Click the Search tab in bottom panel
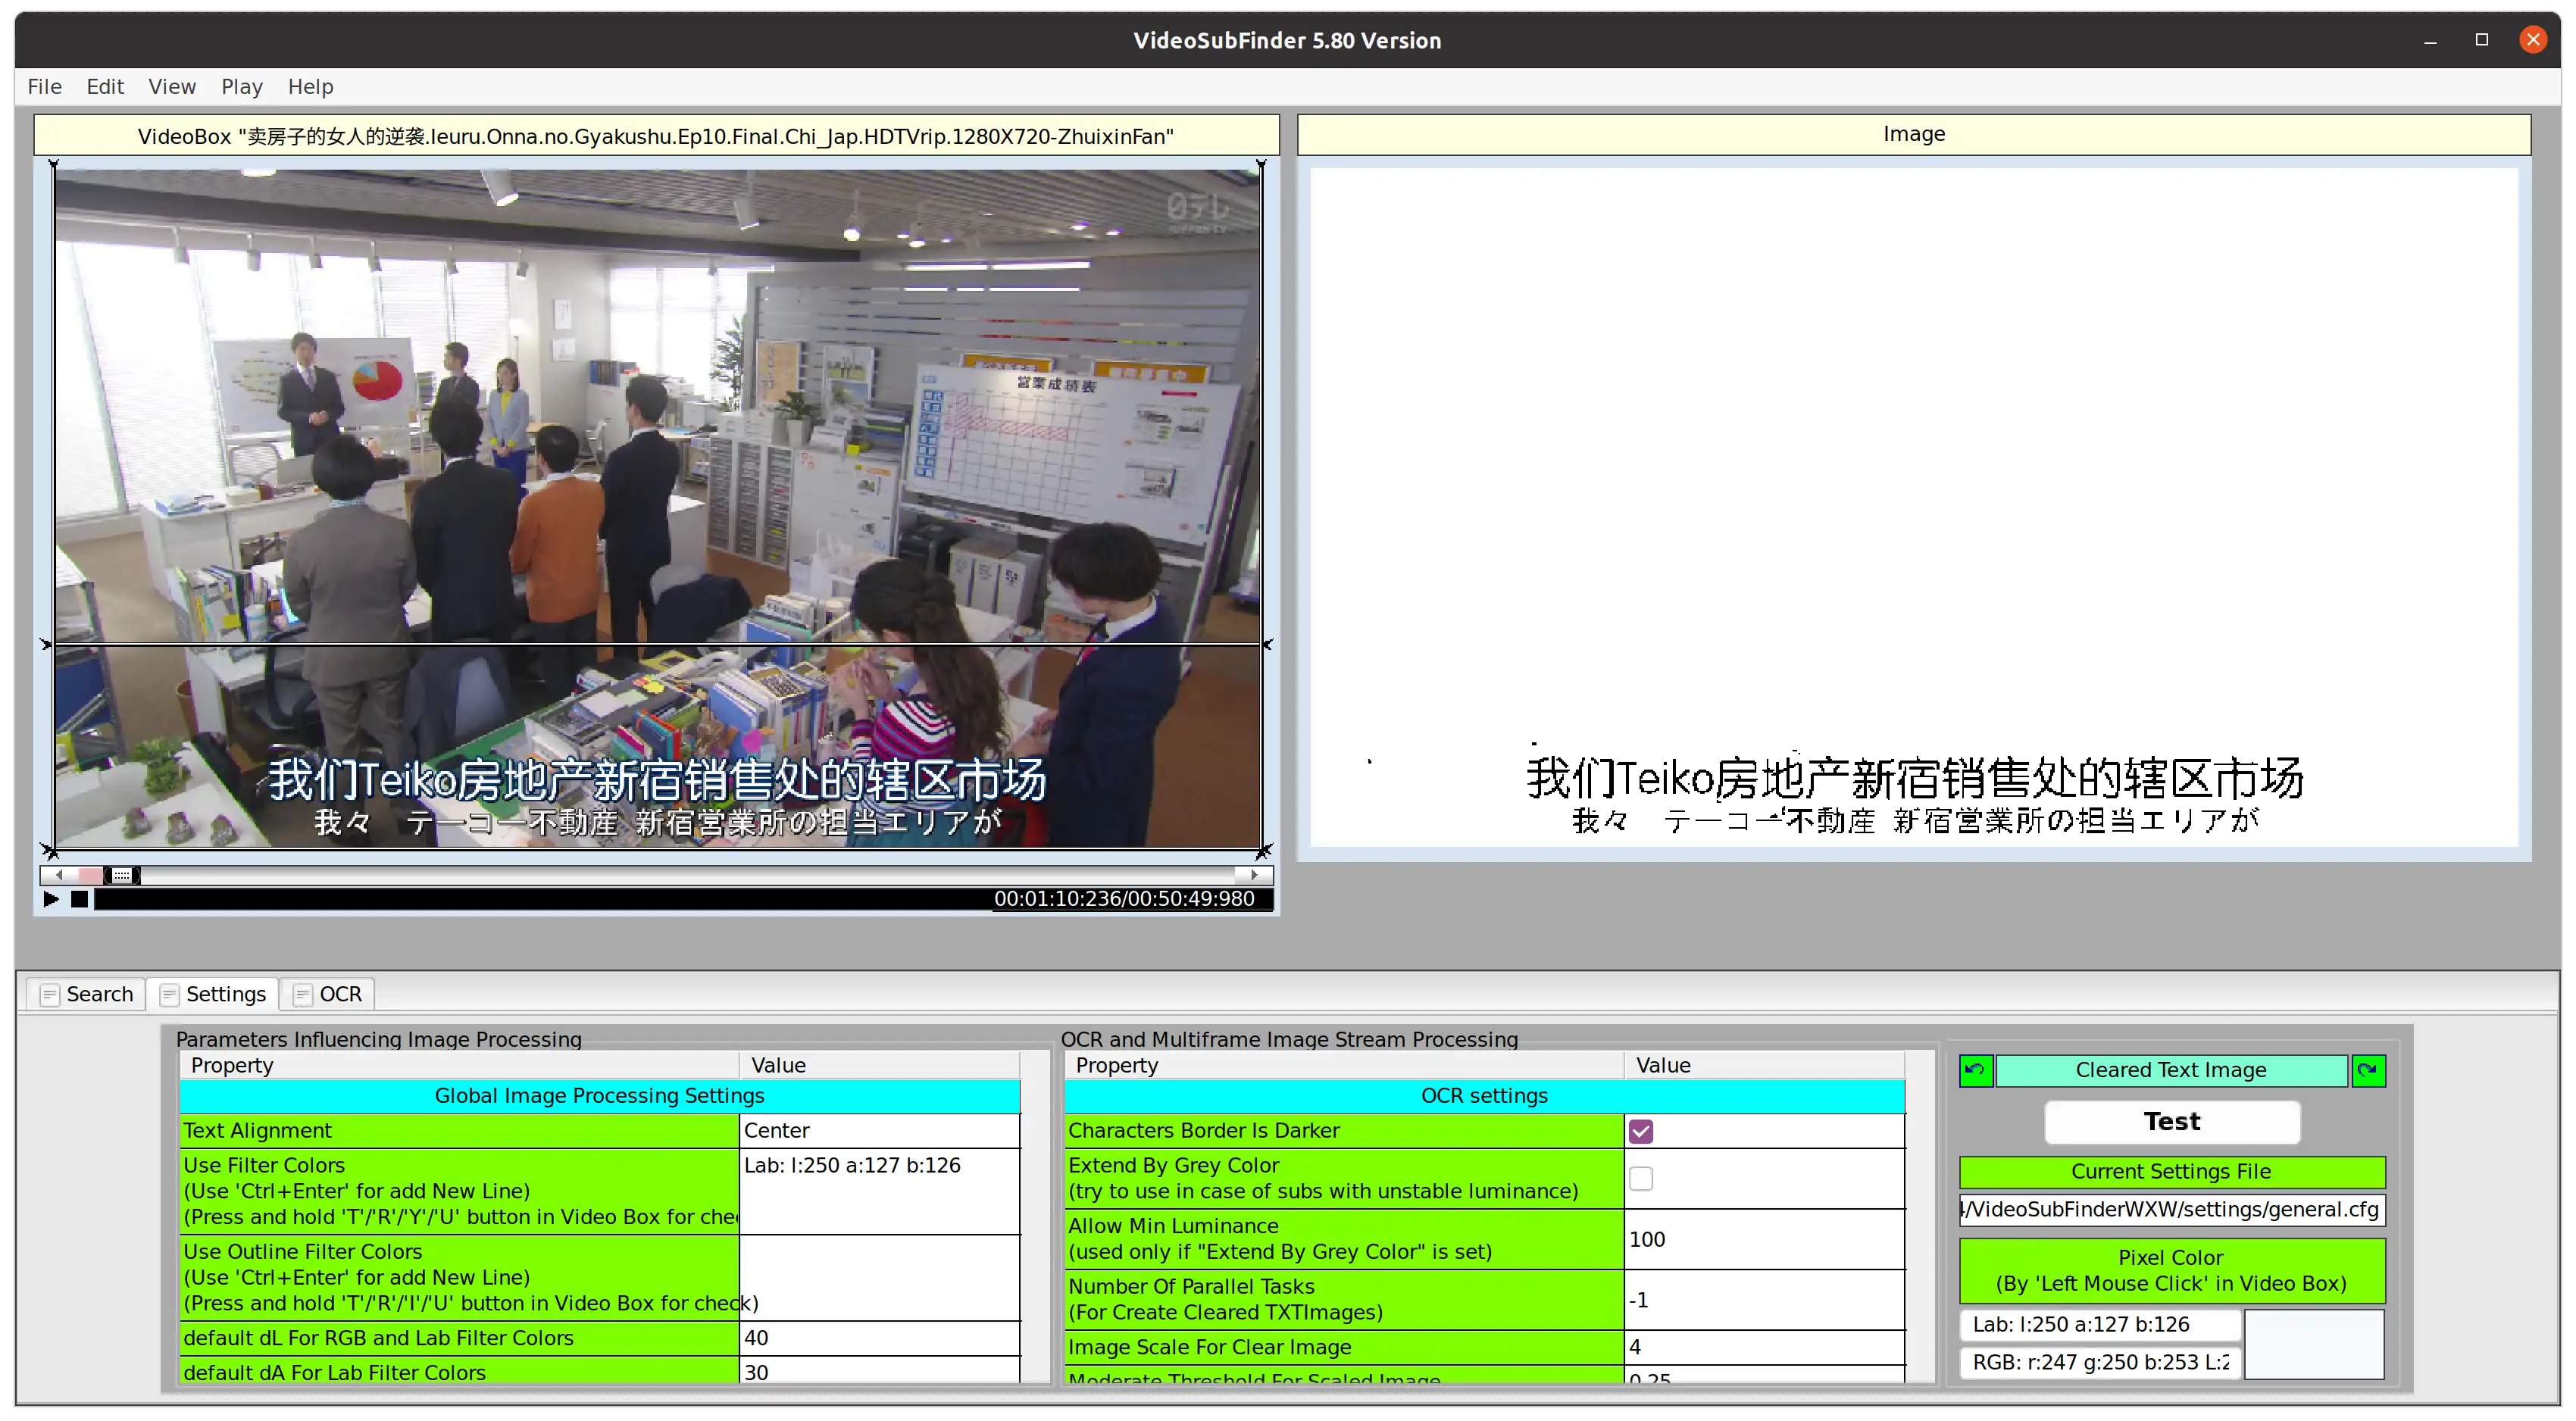Viewport: 2576px width, 1421px height. pyautogui.click(x=86, y=994)
